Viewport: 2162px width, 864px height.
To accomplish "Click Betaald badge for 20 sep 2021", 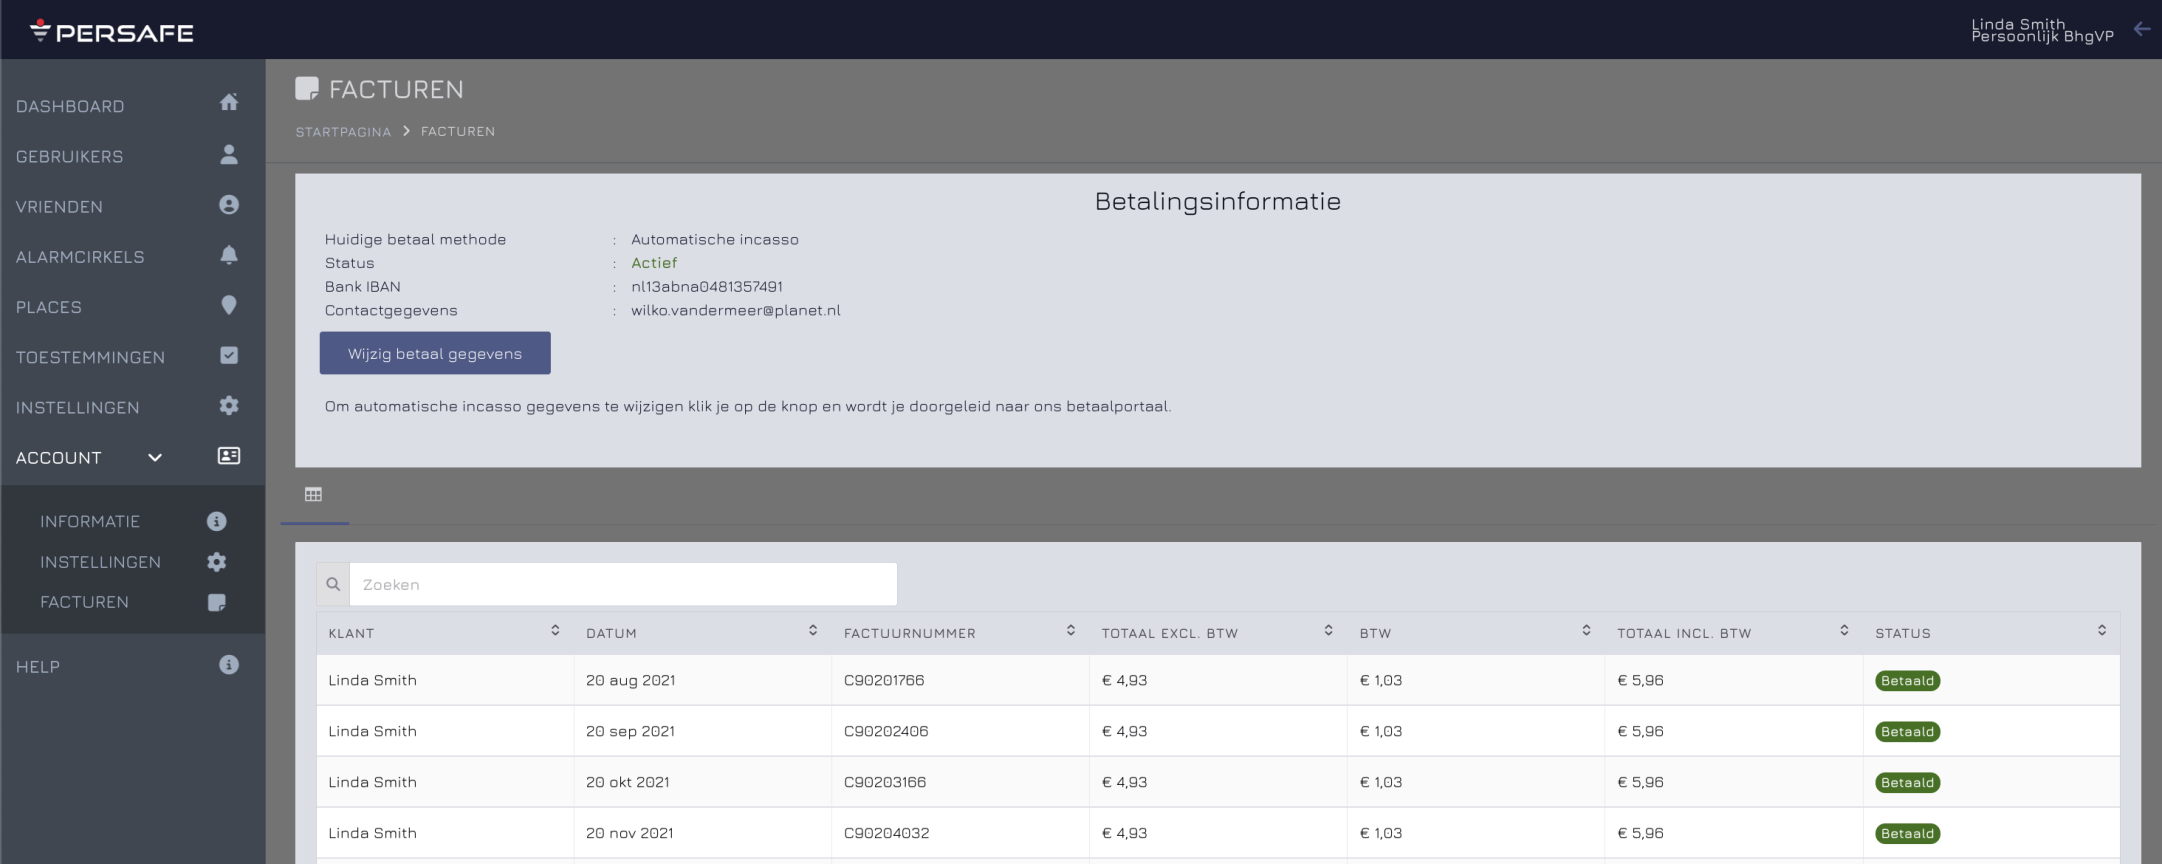I will point(1907,732).
